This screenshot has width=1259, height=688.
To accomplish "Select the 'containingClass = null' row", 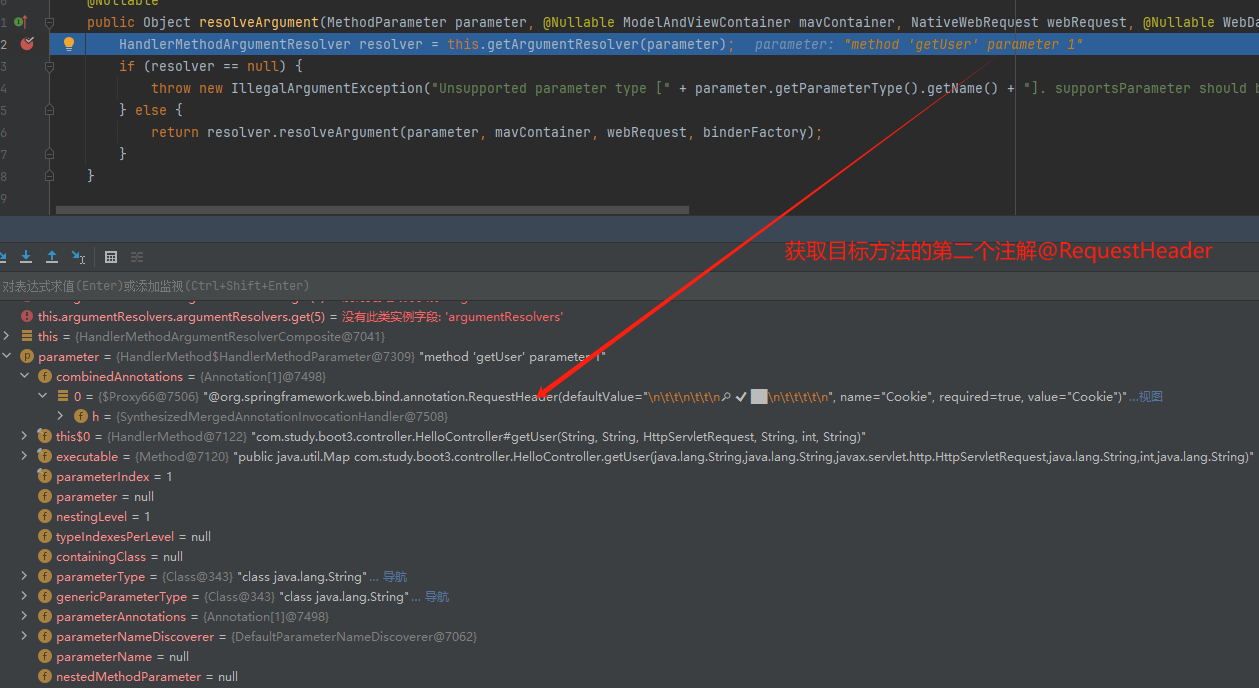I will tap(629, 556).
